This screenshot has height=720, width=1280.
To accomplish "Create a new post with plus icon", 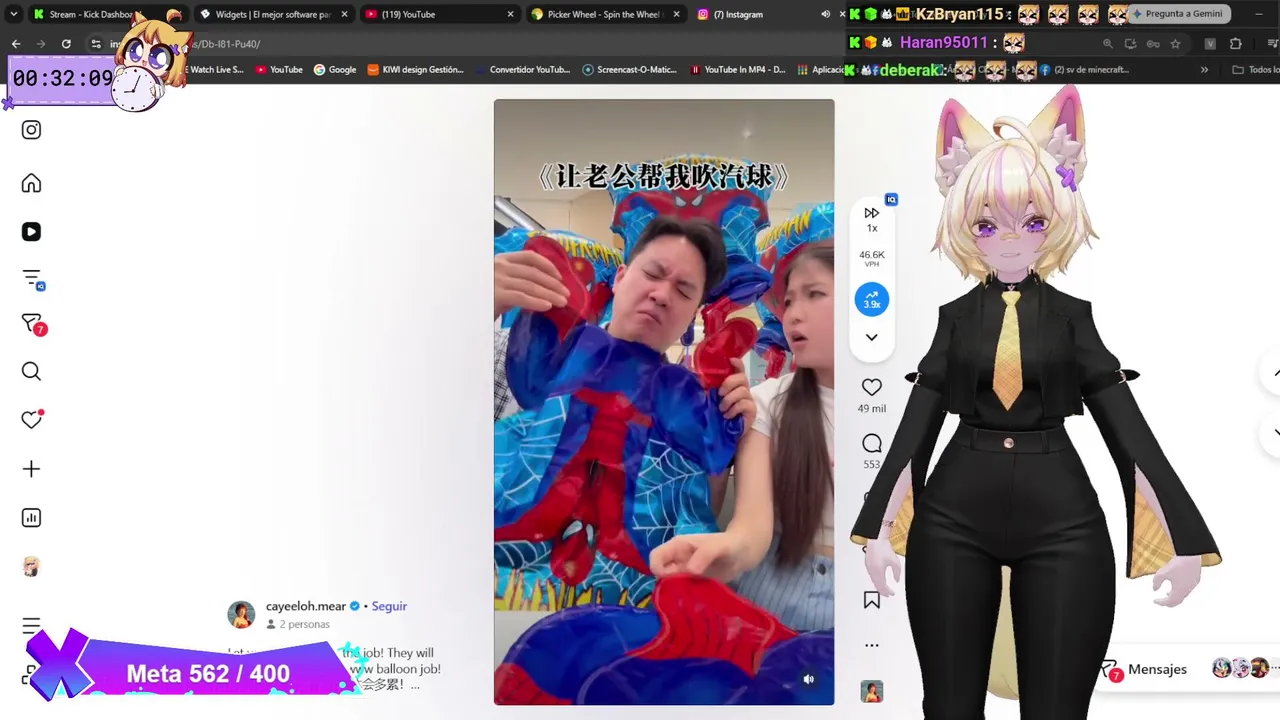I will (x=31, y=469).
